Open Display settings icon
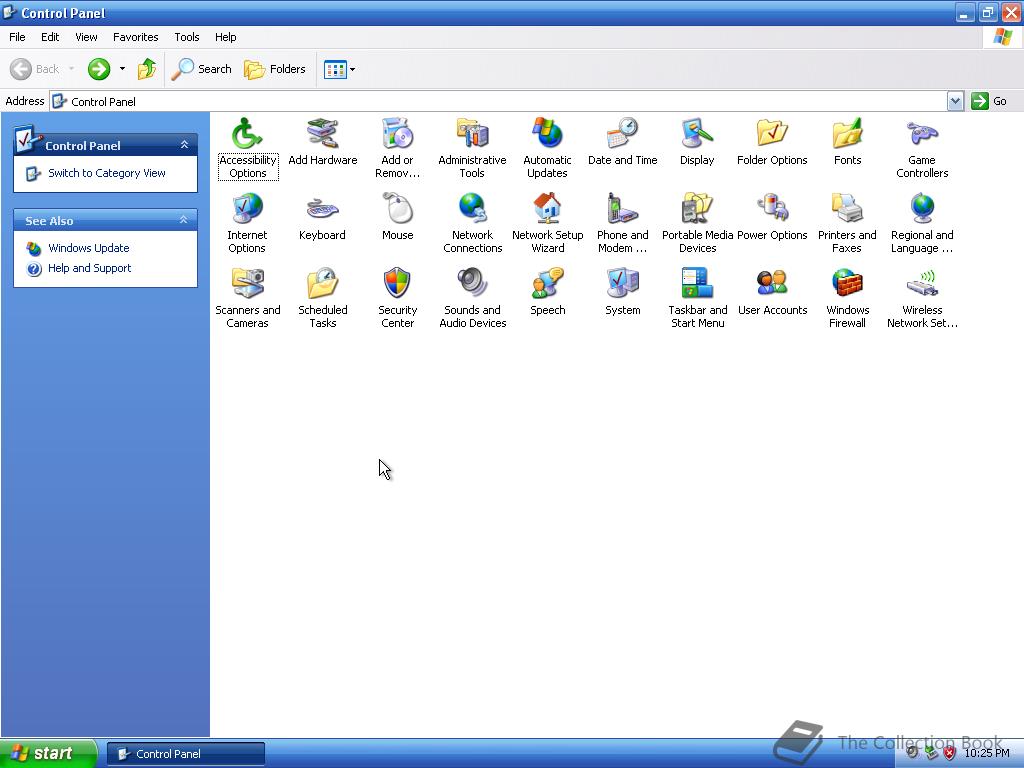This screenshot has height=768, width=1024. 697,134
